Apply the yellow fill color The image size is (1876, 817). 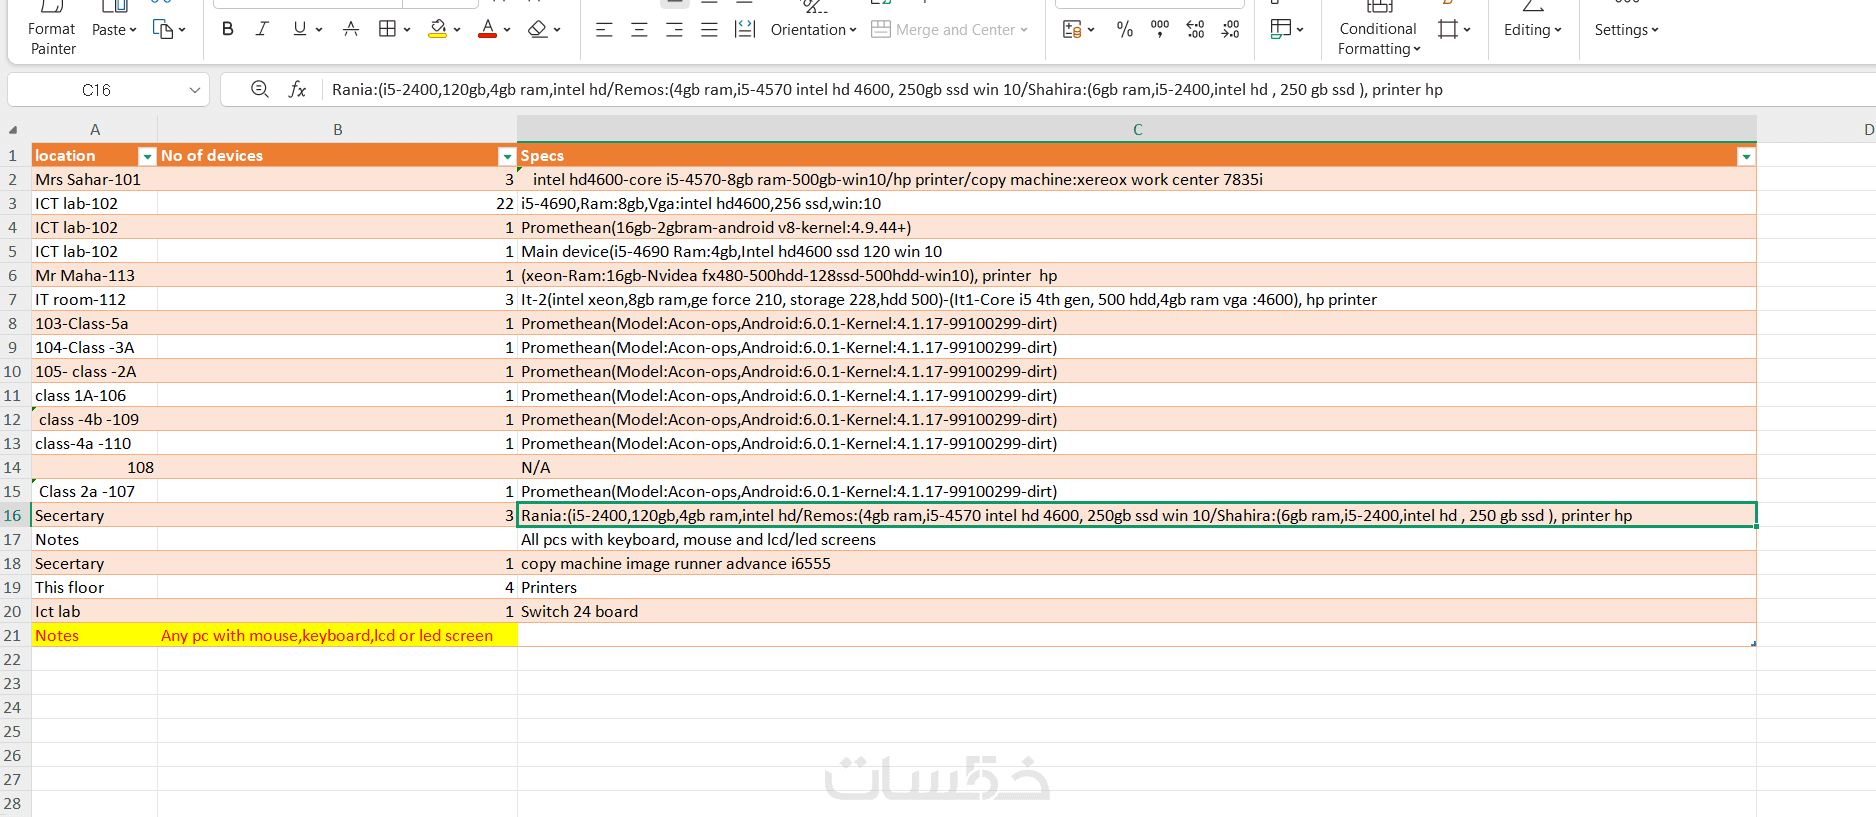coord(438,29)
